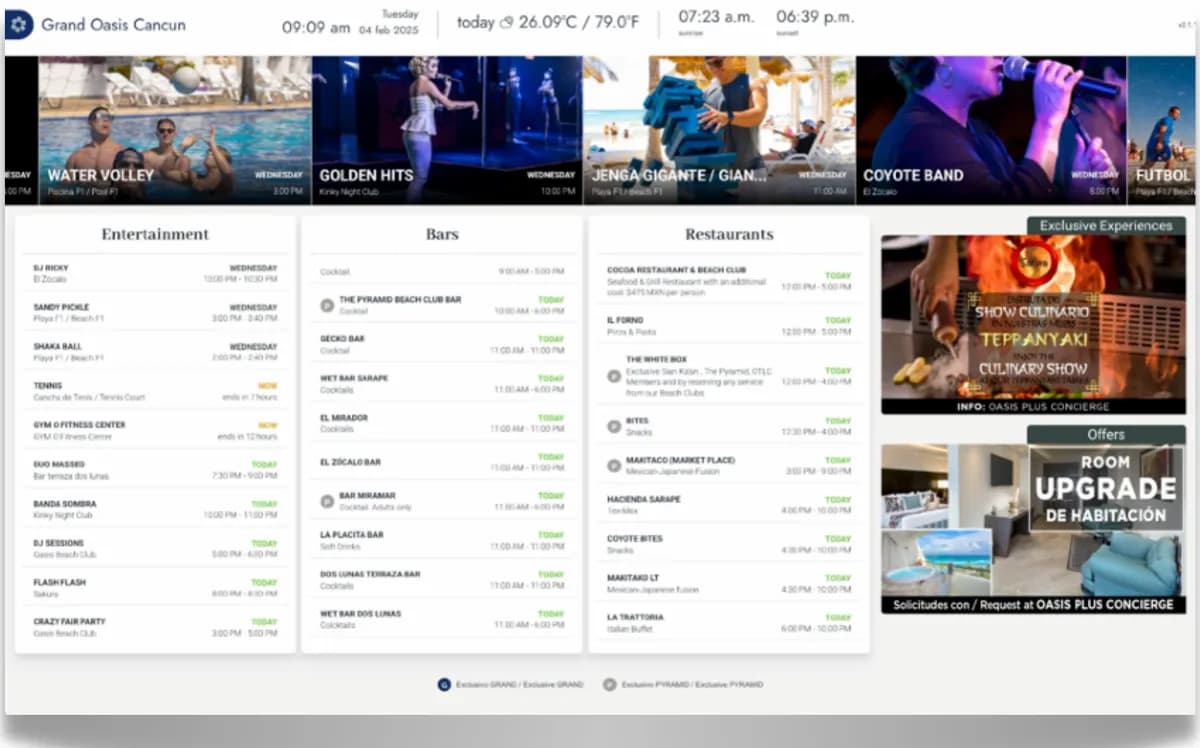Select the Gecko Bar row
Screen dimensions: 1200x748
click(x=442, y=345)
